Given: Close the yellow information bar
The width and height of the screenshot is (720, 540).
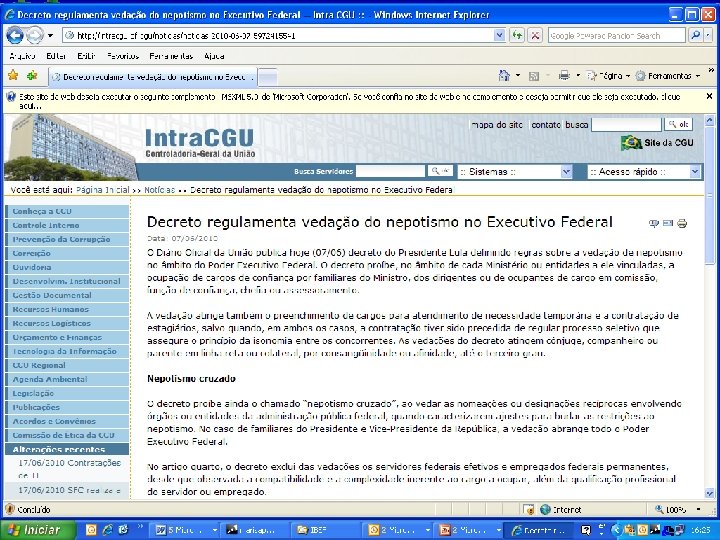Looking at the screenshot, I should tap(709, 96).
